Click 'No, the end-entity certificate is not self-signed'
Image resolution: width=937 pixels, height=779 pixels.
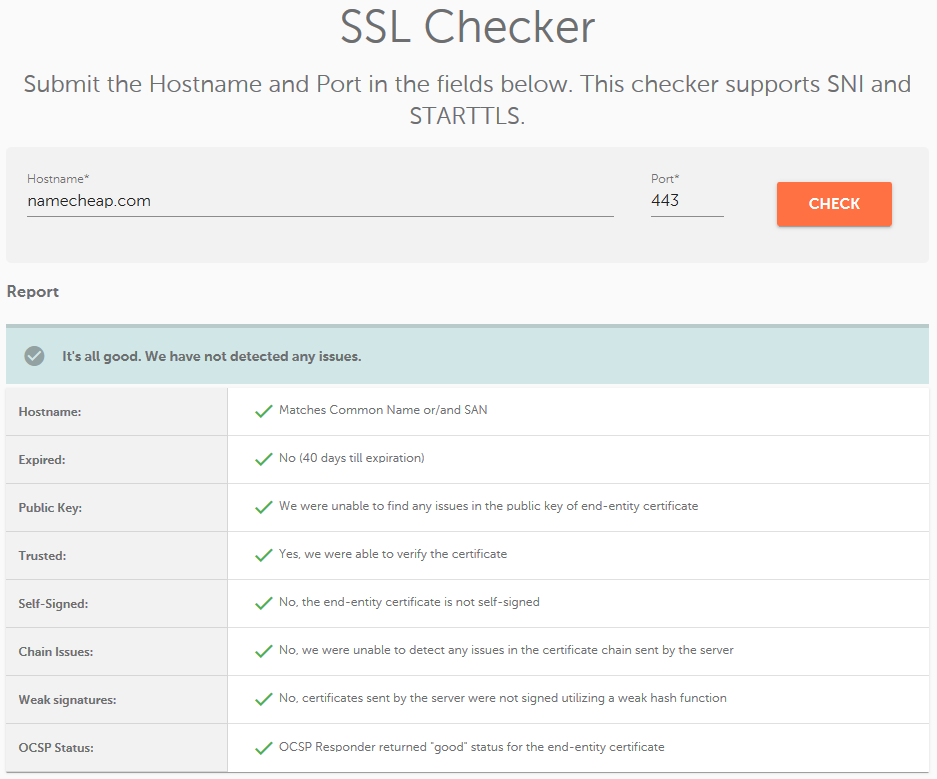[409, 602]
